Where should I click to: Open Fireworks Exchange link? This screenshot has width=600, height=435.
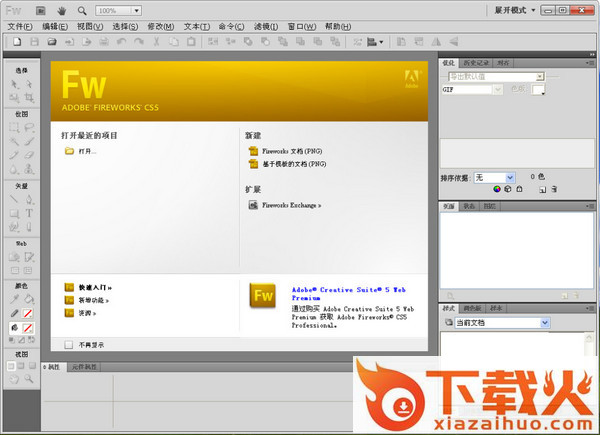[292, 205]
